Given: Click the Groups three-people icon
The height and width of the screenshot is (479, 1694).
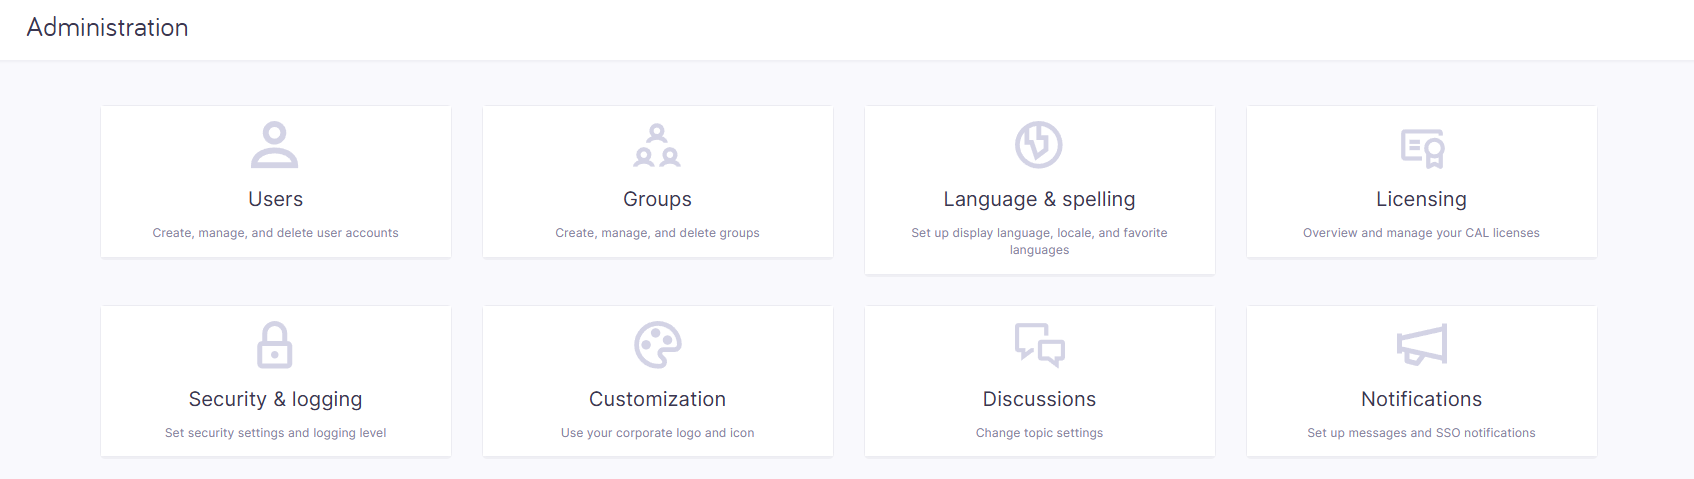Looking at the screenshot, I should [x=657, y=145].
